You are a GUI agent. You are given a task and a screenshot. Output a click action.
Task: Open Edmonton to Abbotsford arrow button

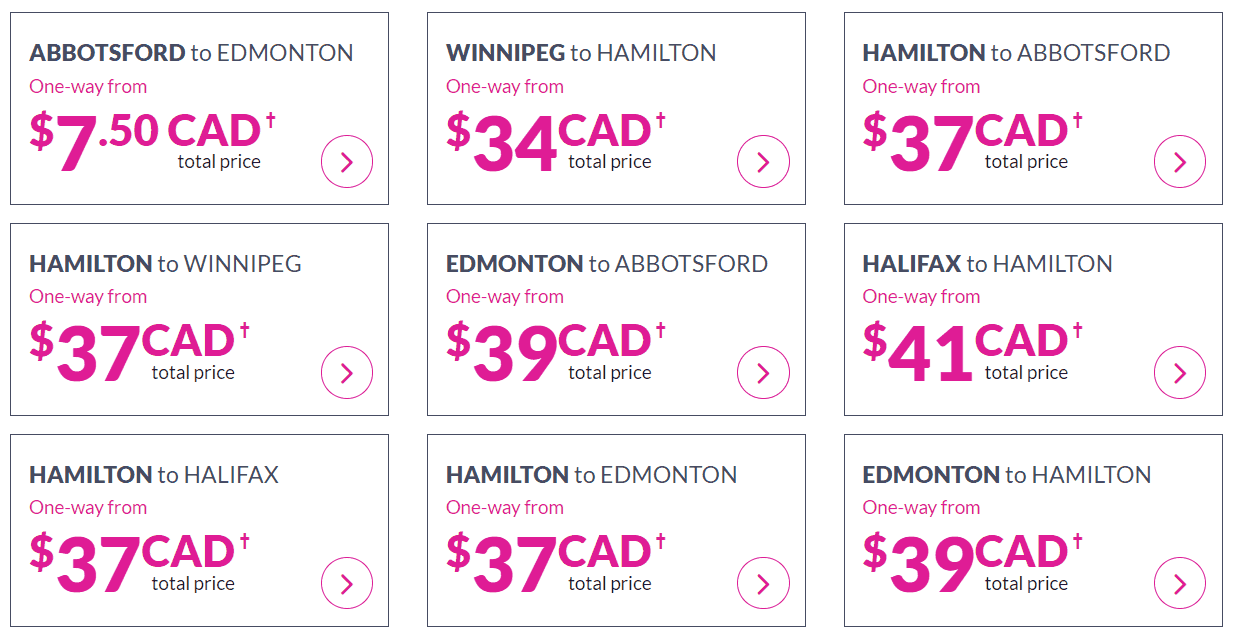pyautogui.click(x=763, y=373)
